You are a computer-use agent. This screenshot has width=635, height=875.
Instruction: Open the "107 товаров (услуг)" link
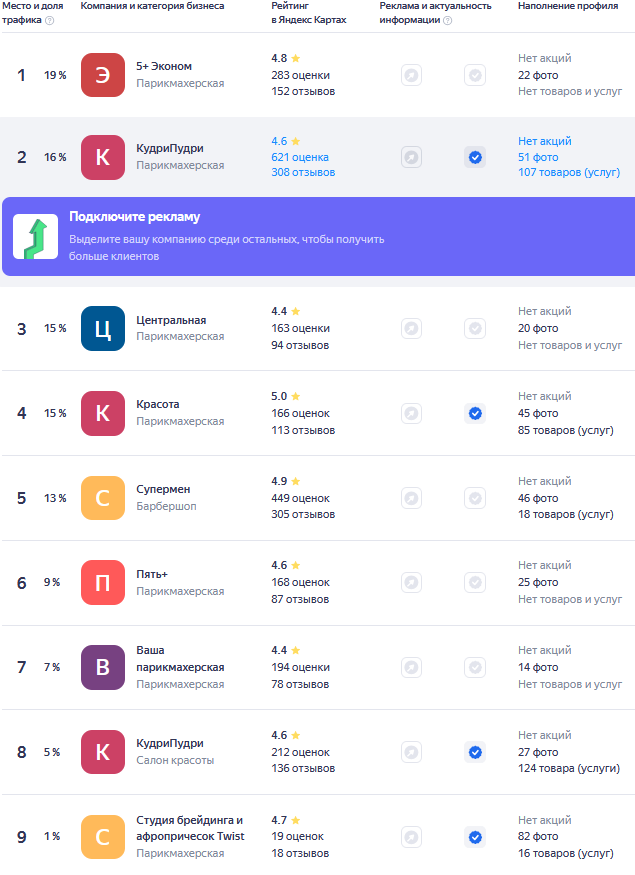(x=569, y=173)
